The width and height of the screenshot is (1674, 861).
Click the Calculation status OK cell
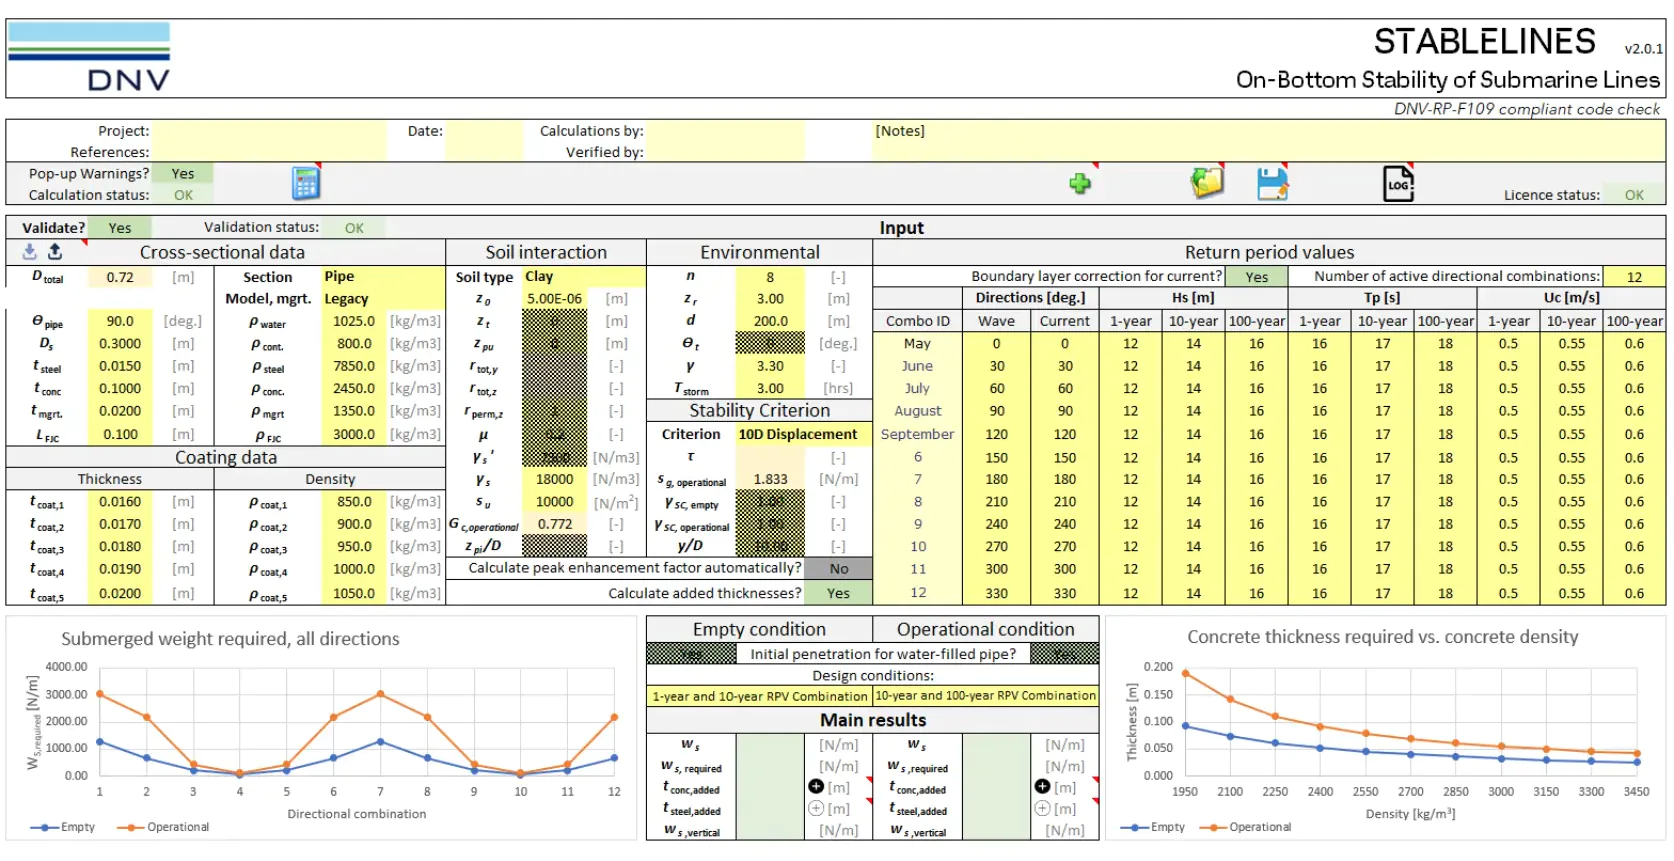point(183,195)
